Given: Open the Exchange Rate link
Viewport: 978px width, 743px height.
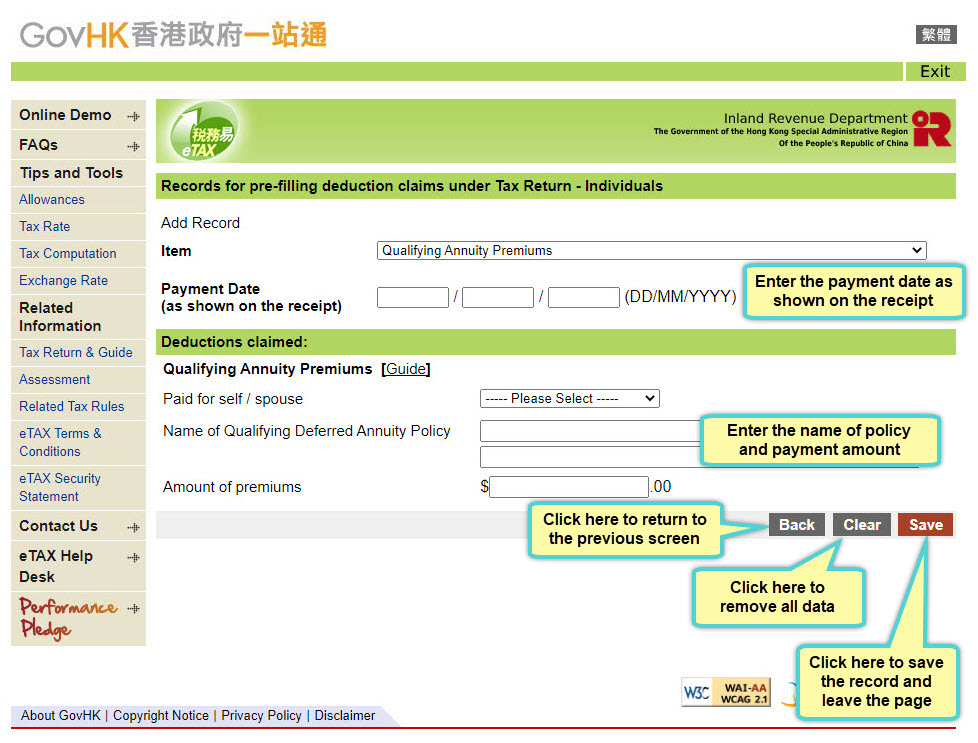Looking at the screenshot, I should click(x=63, y=280).
